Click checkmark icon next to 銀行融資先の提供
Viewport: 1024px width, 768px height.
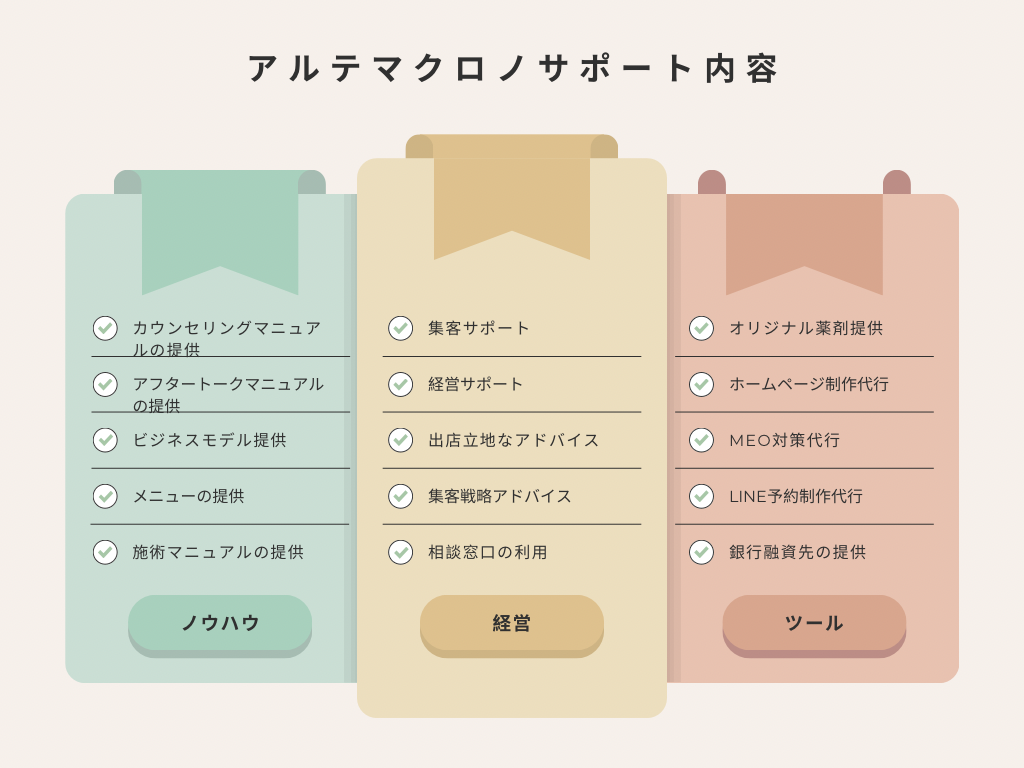(x=701, y=552)
